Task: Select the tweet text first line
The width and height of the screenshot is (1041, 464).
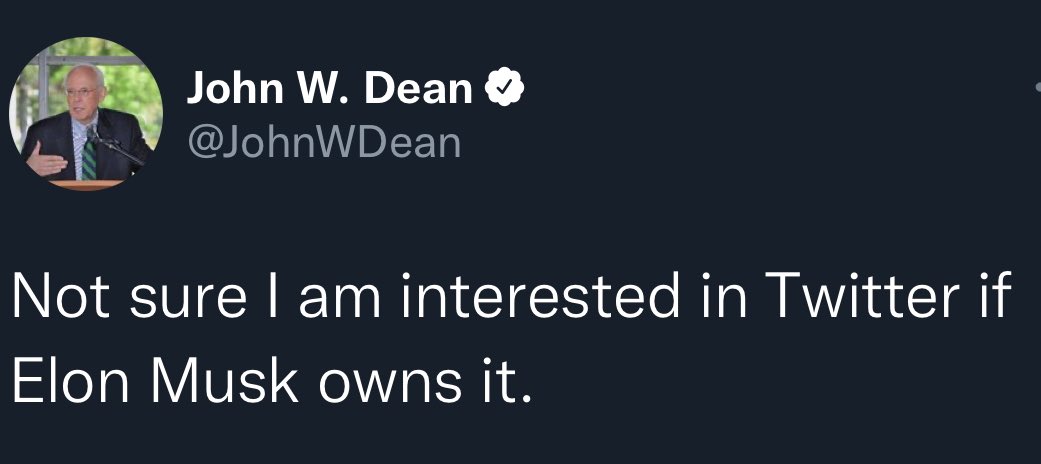Action: [x=511, y=295]
